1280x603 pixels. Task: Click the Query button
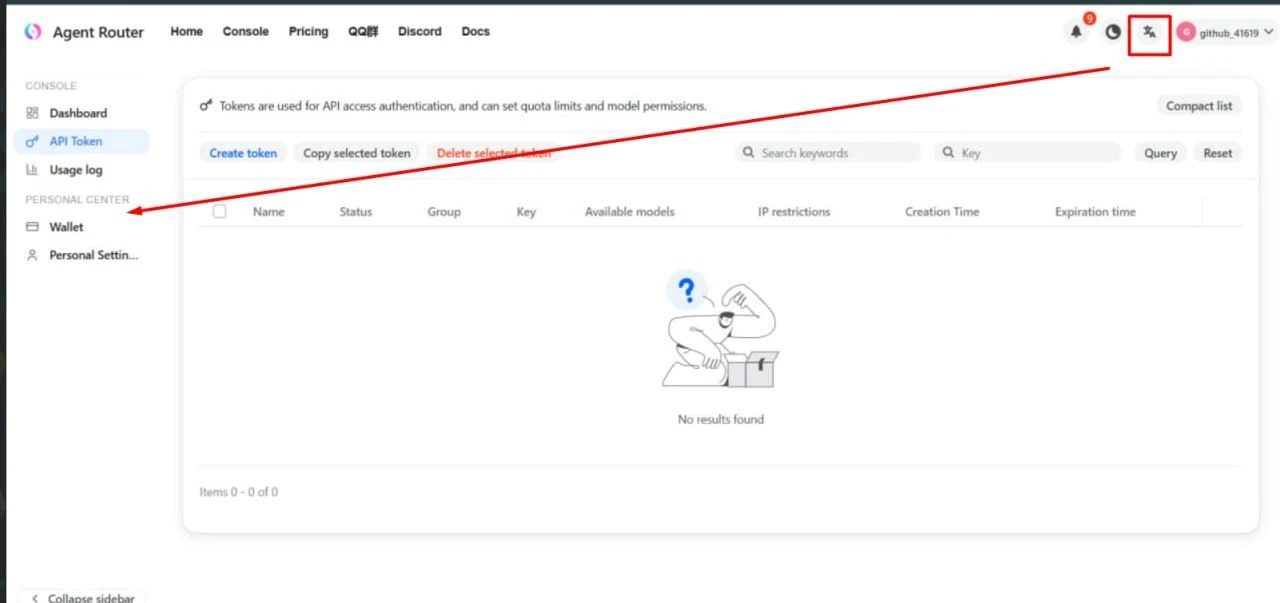[1160, 153]
